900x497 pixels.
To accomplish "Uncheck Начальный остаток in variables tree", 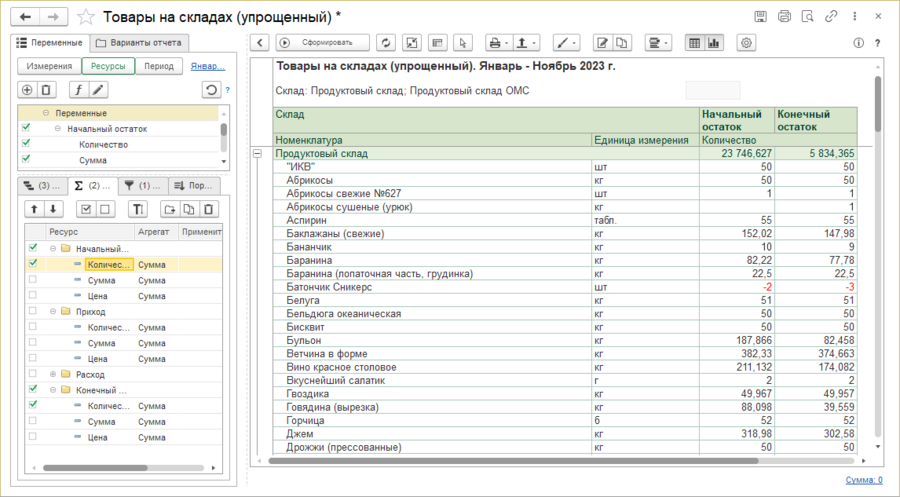I will (x=26, y=127).
